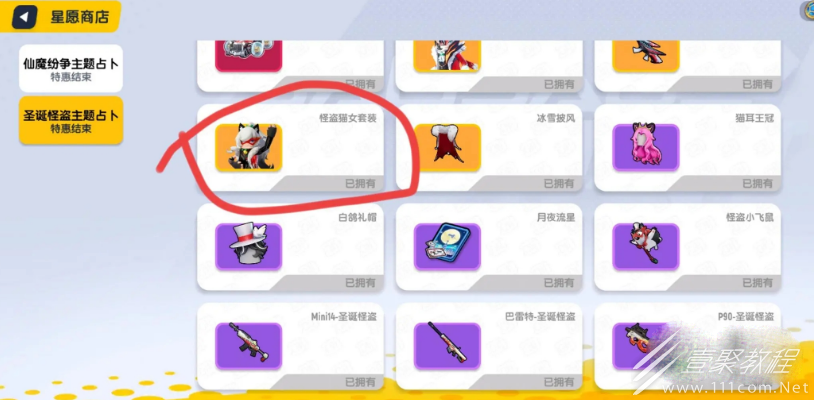Select the 白鸽礼帽 top hat icon

coord(249,247)
